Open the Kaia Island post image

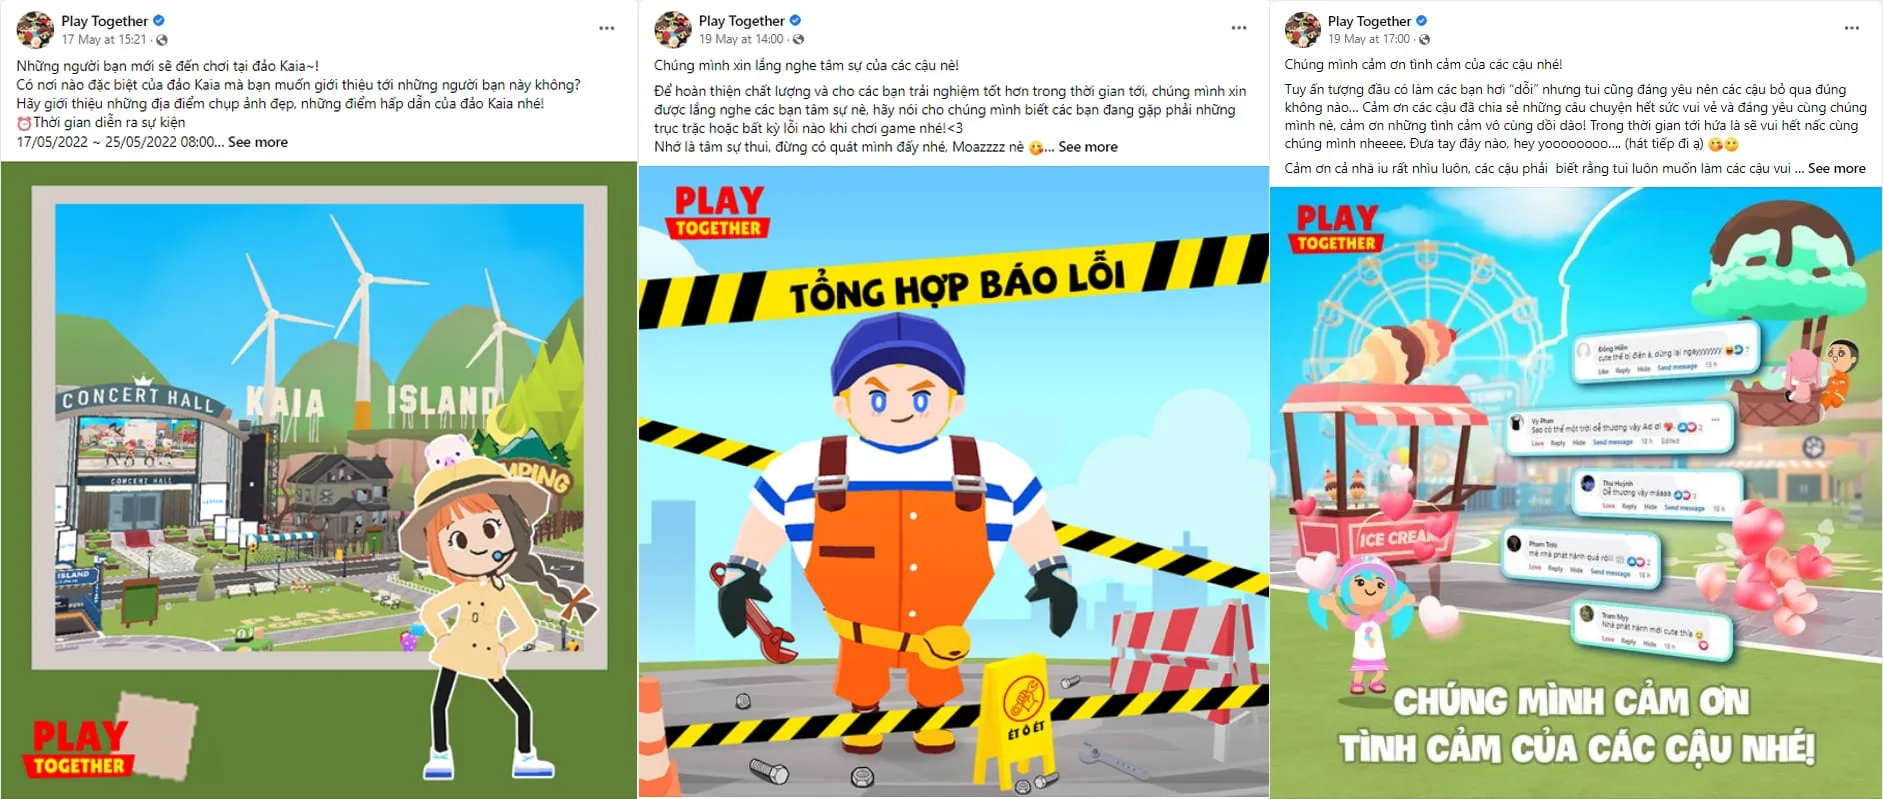[x=319, y=480]
